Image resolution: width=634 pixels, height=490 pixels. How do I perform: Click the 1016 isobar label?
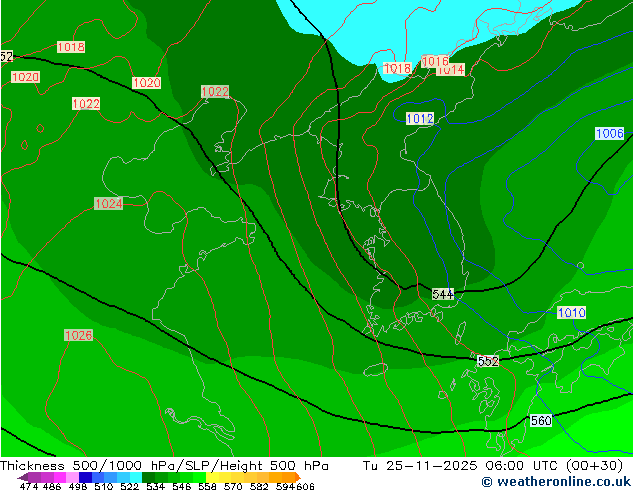click(435, 61)
